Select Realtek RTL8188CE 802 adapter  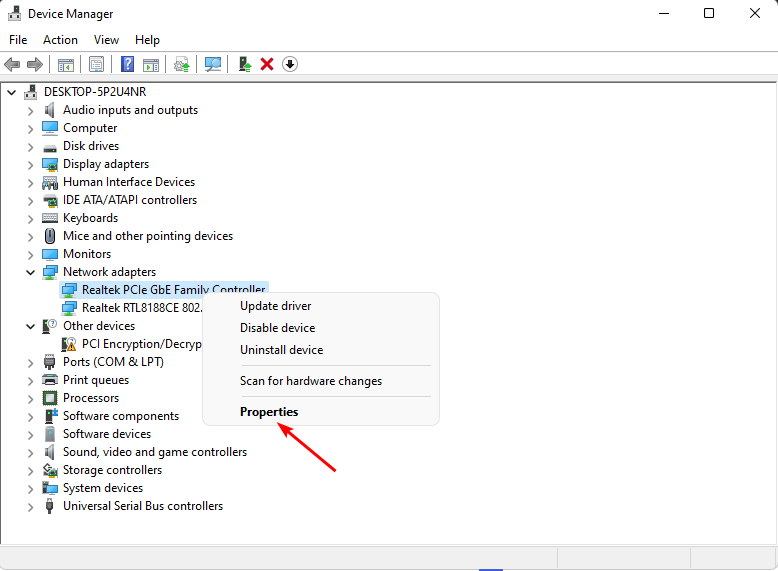pos(142,308)
